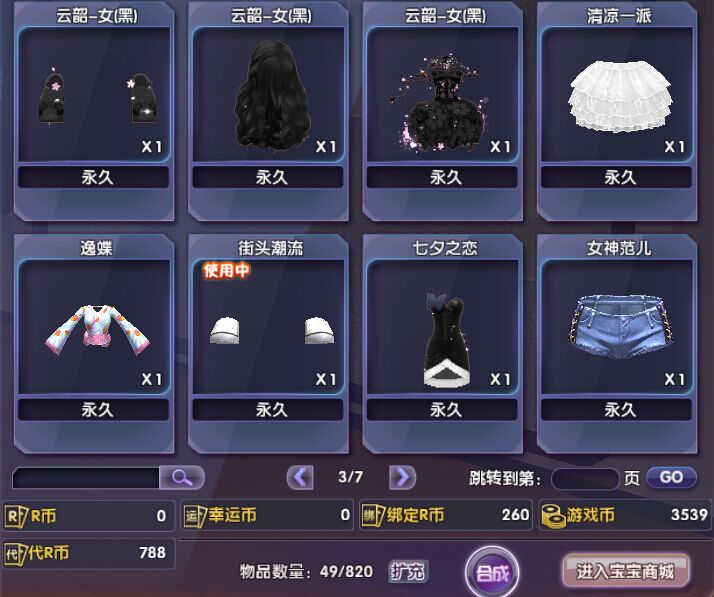This screenshot has height=597, width=714.
Task: Select the 女神范儿 denim shorts item
Action: point(617,344)
